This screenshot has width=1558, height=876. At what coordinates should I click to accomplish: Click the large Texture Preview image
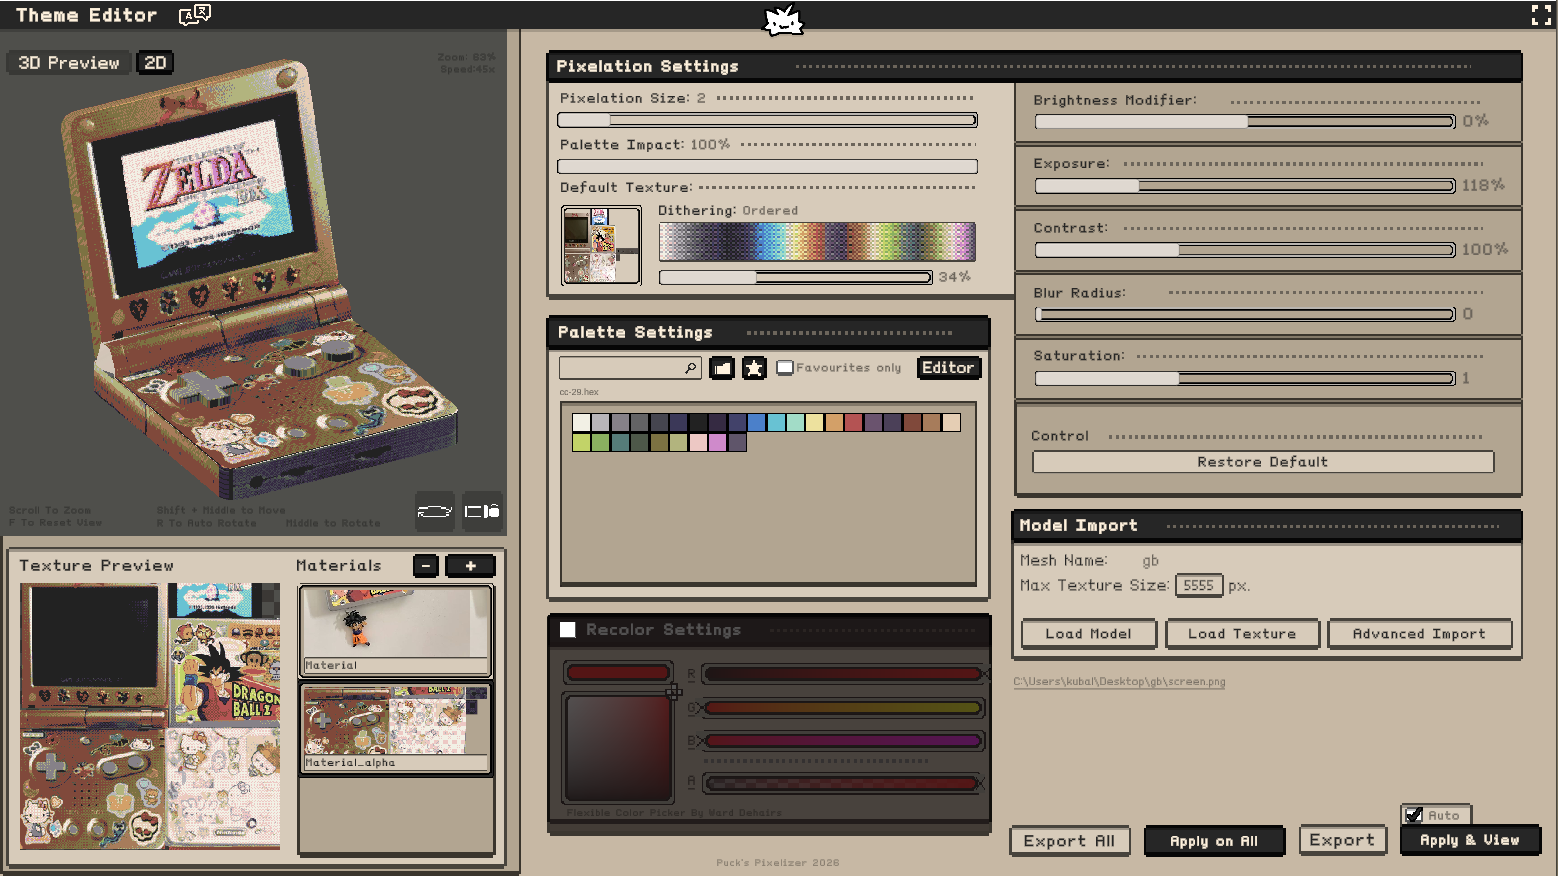150,717
